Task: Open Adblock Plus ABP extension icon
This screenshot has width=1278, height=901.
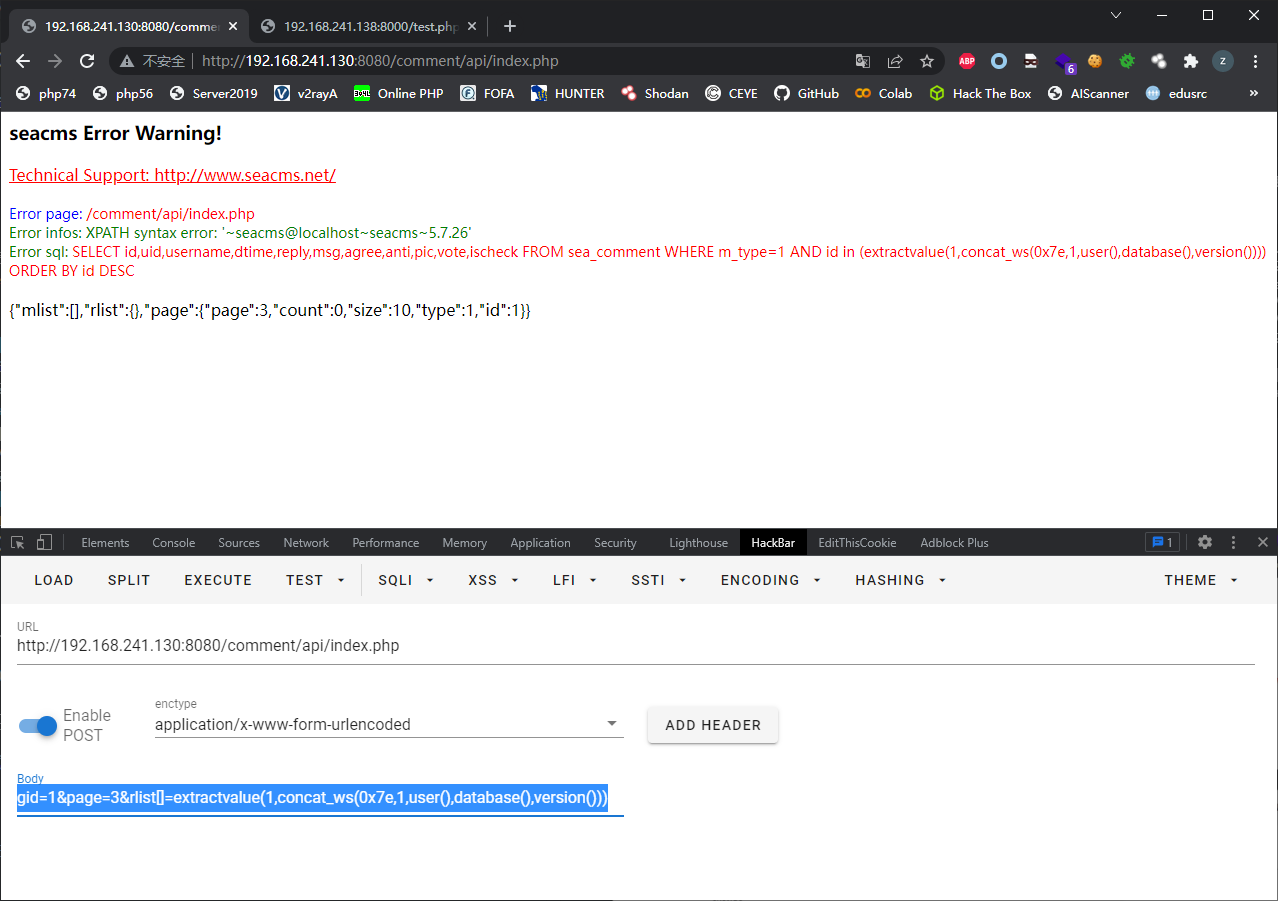Action: pyautogui.click(x=967, y=61)
